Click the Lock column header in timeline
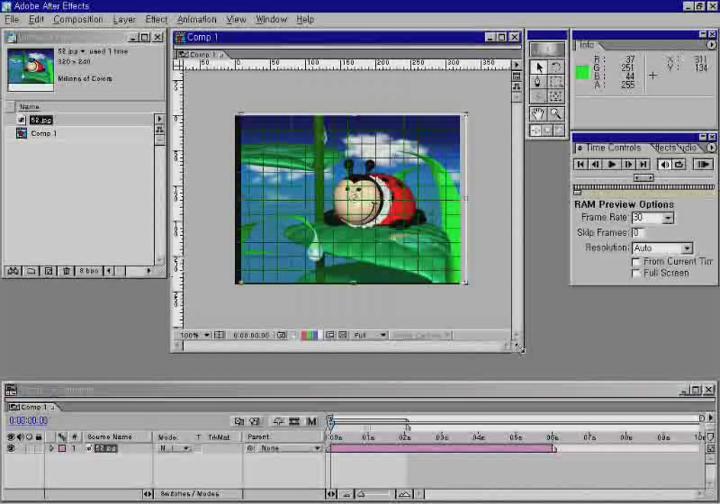Viewport: 720px width, 504px height. (x=39, y=437)
